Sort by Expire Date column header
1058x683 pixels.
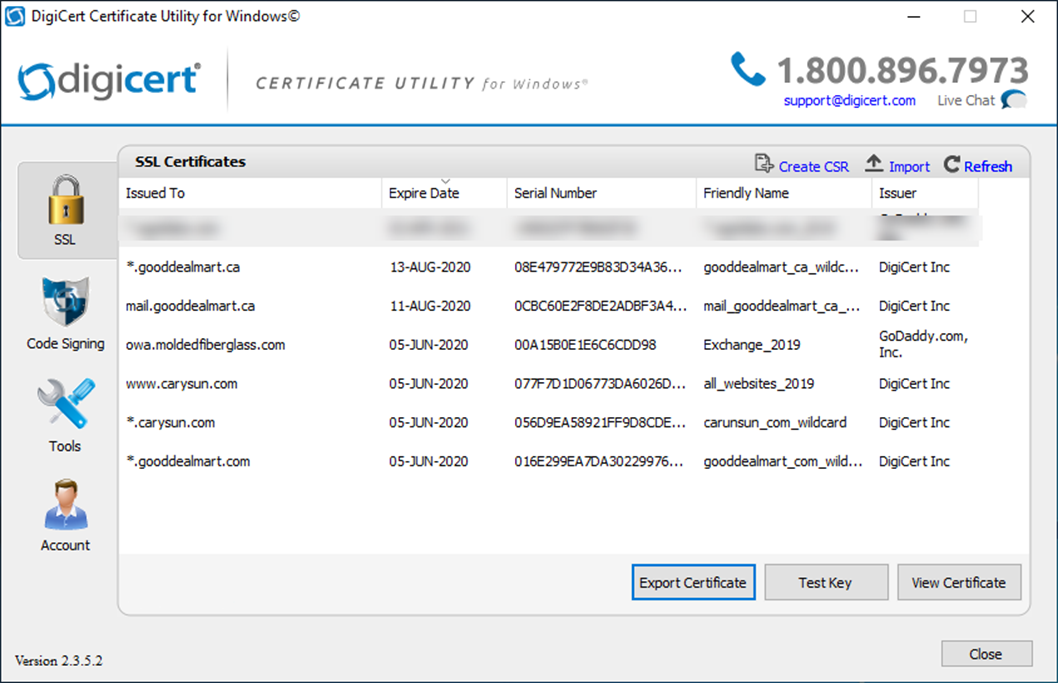coord(444,193)
